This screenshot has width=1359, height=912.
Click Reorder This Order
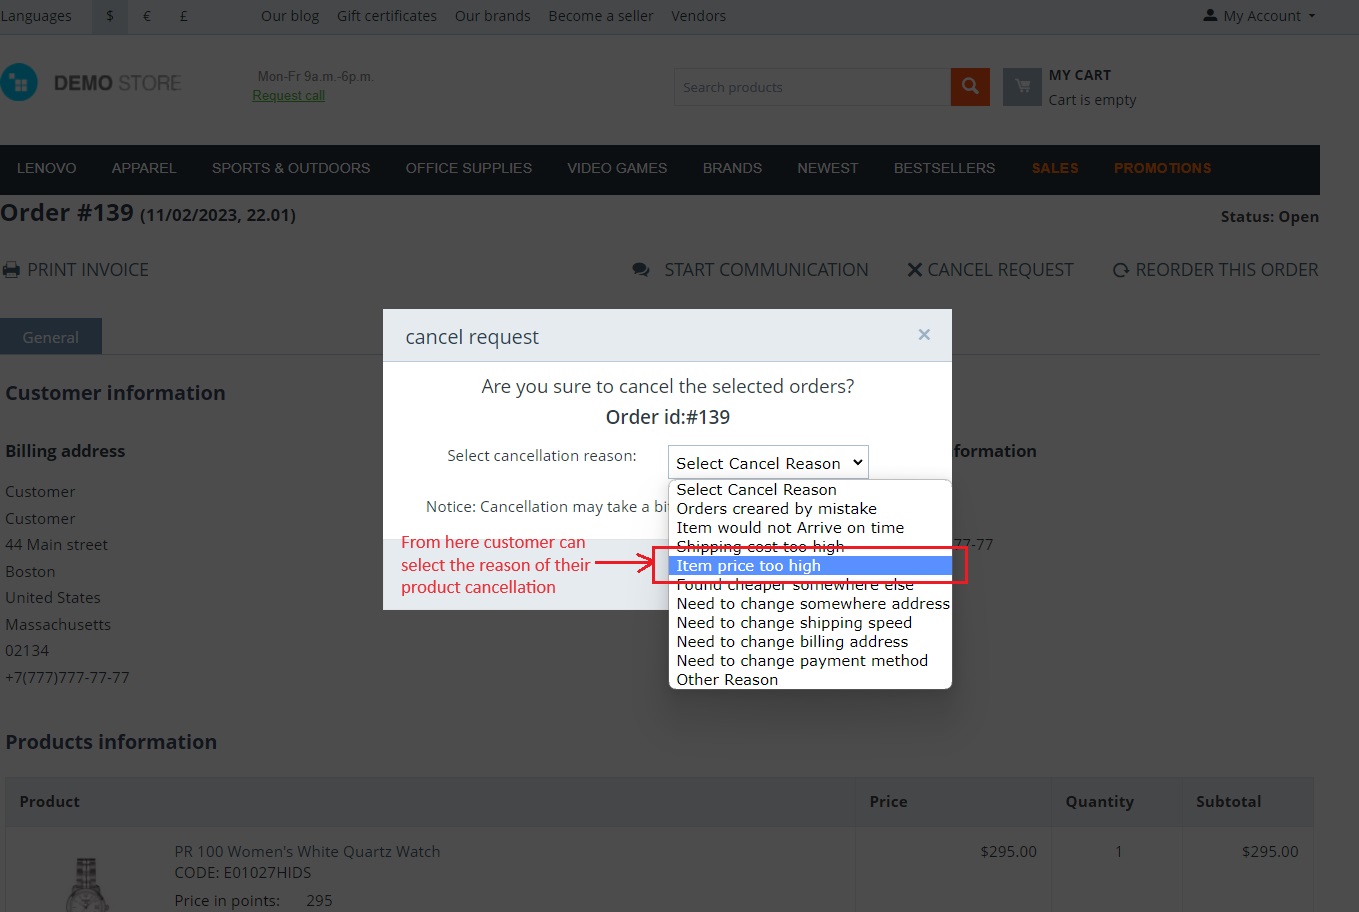[1216, 270]
